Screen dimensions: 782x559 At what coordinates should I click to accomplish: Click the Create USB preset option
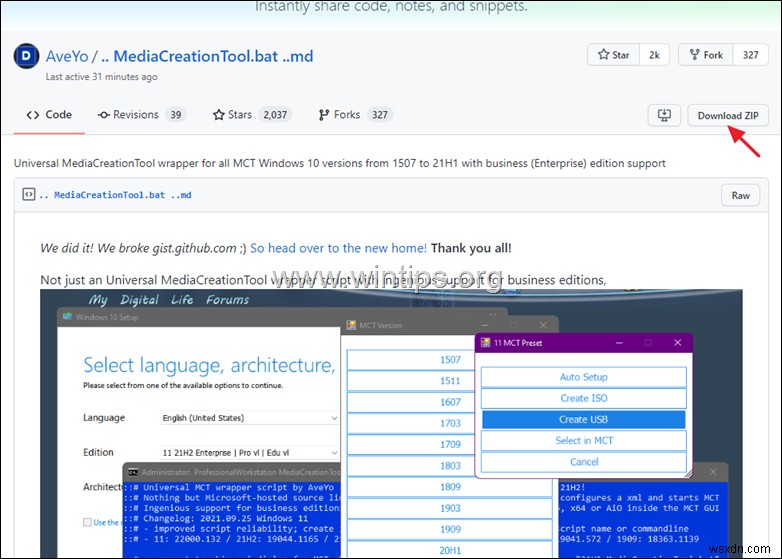(583, 419)
